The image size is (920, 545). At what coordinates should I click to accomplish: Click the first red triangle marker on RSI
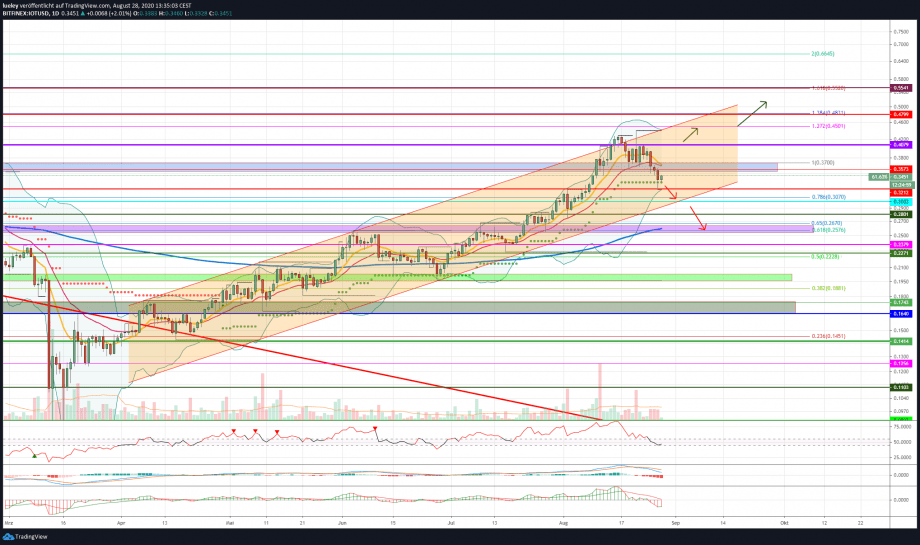[x=234, y=431]
